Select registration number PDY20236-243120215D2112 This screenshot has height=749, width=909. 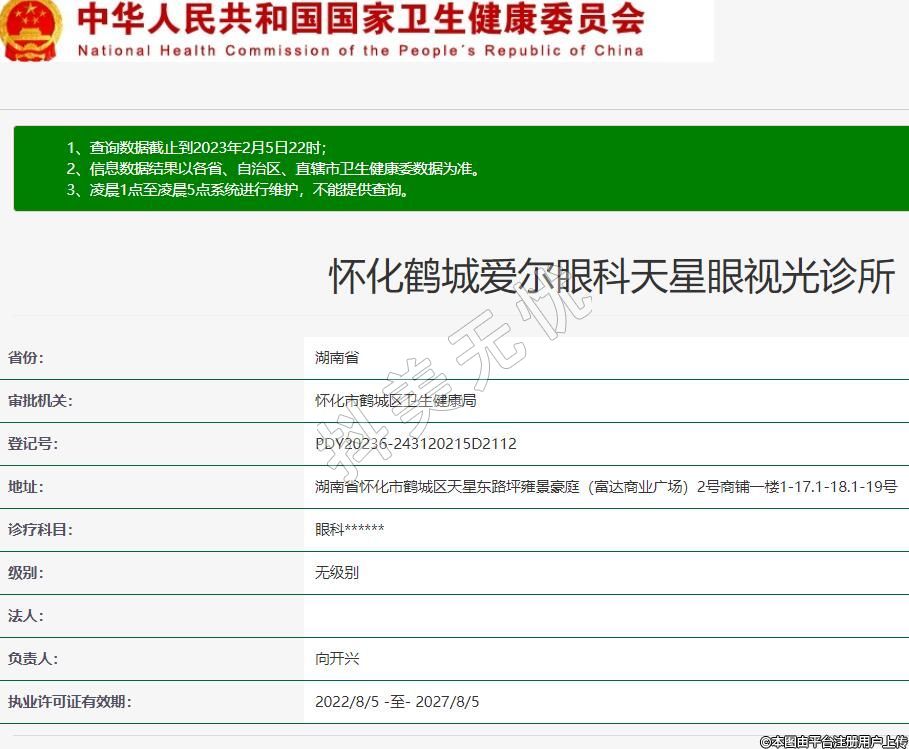(415, 444)
